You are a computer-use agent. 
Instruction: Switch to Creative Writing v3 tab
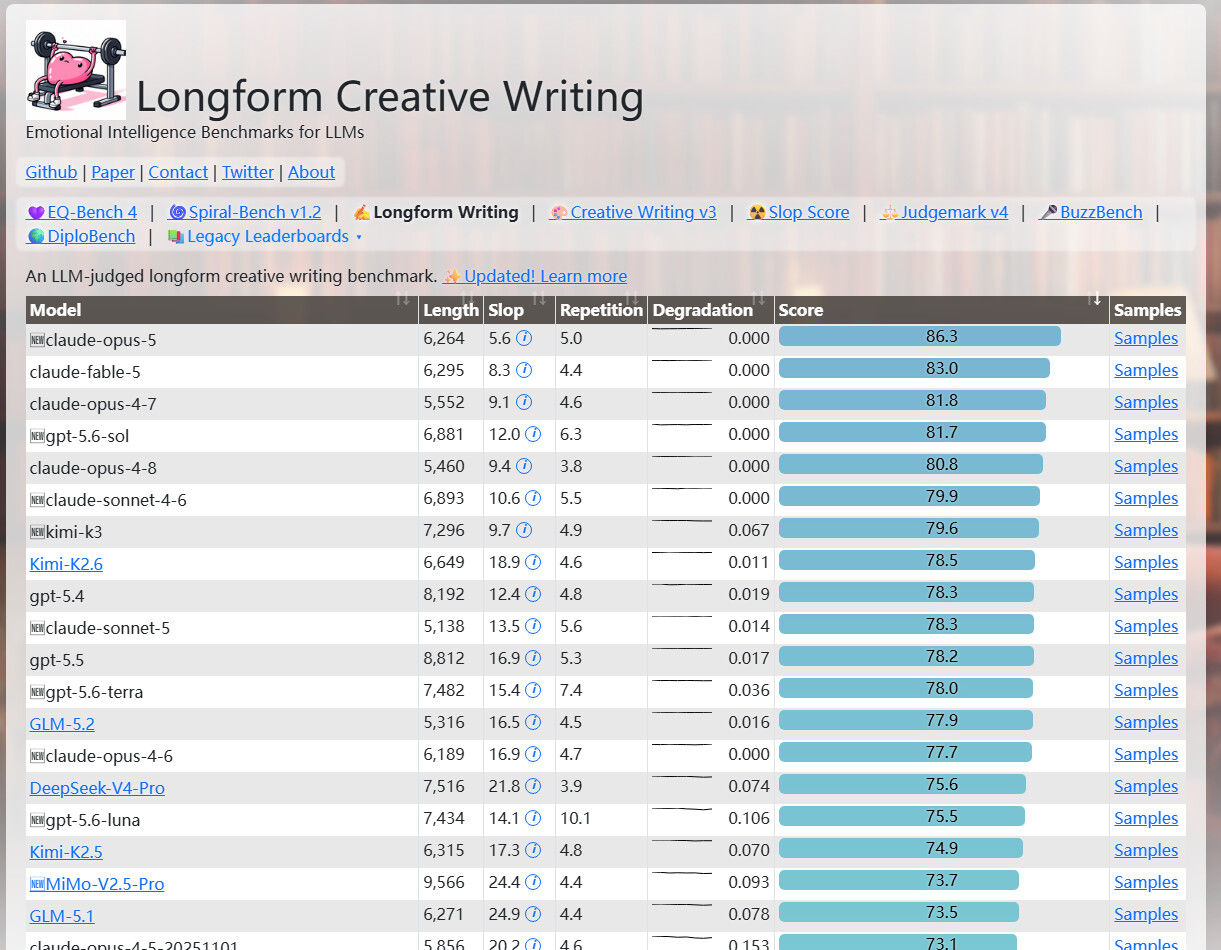point(633,212)
